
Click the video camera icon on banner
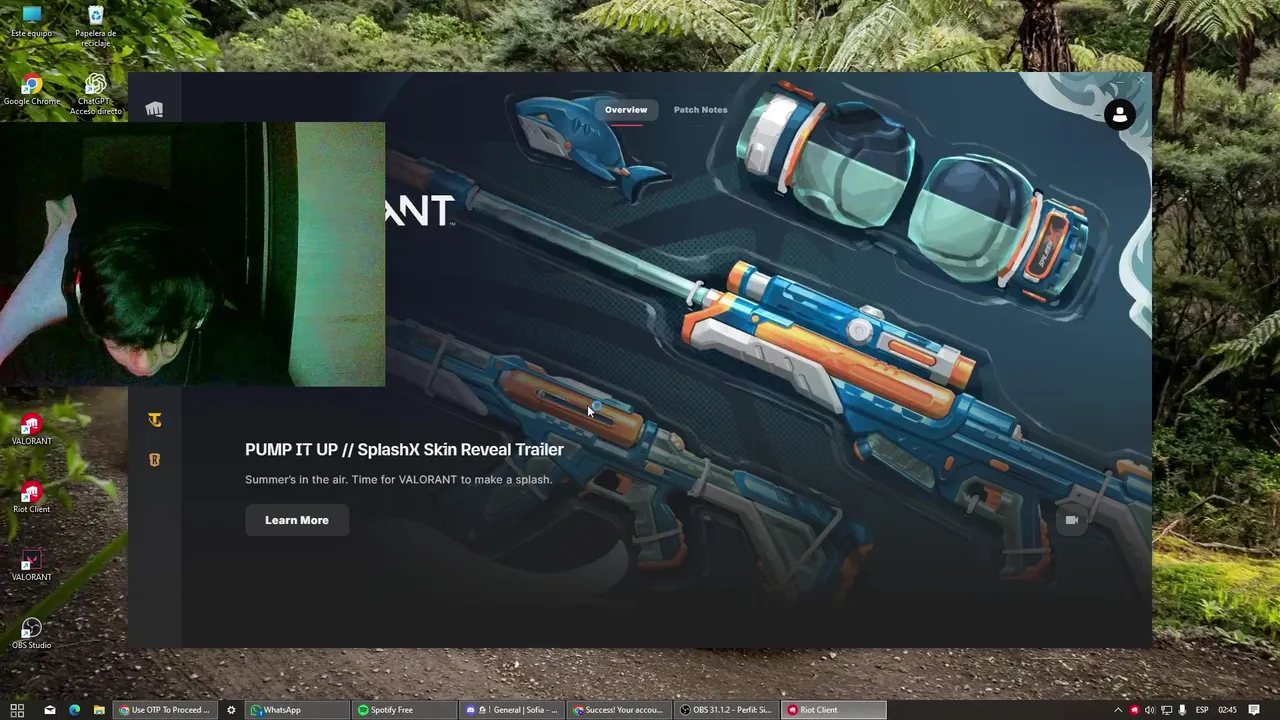[x=1072, y=520]
